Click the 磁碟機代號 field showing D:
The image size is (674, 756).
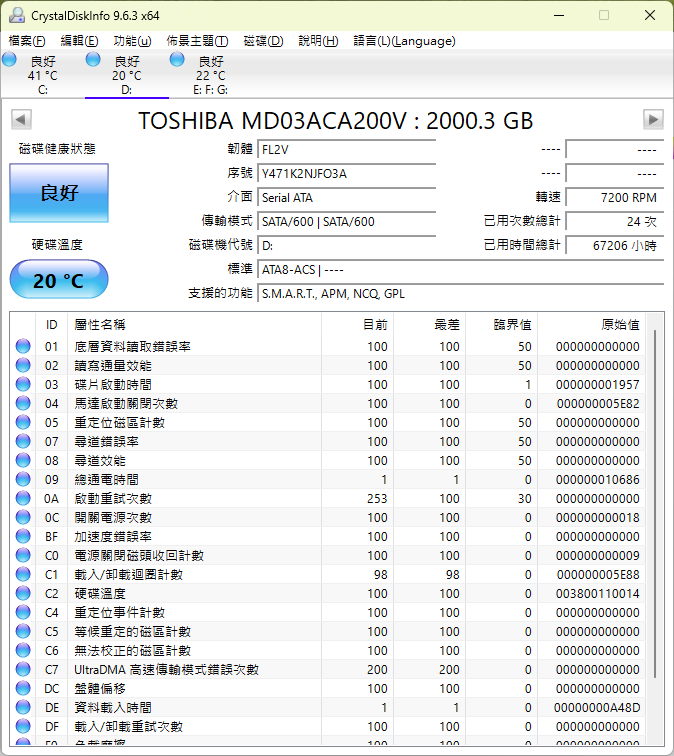(x=347, y=246)
